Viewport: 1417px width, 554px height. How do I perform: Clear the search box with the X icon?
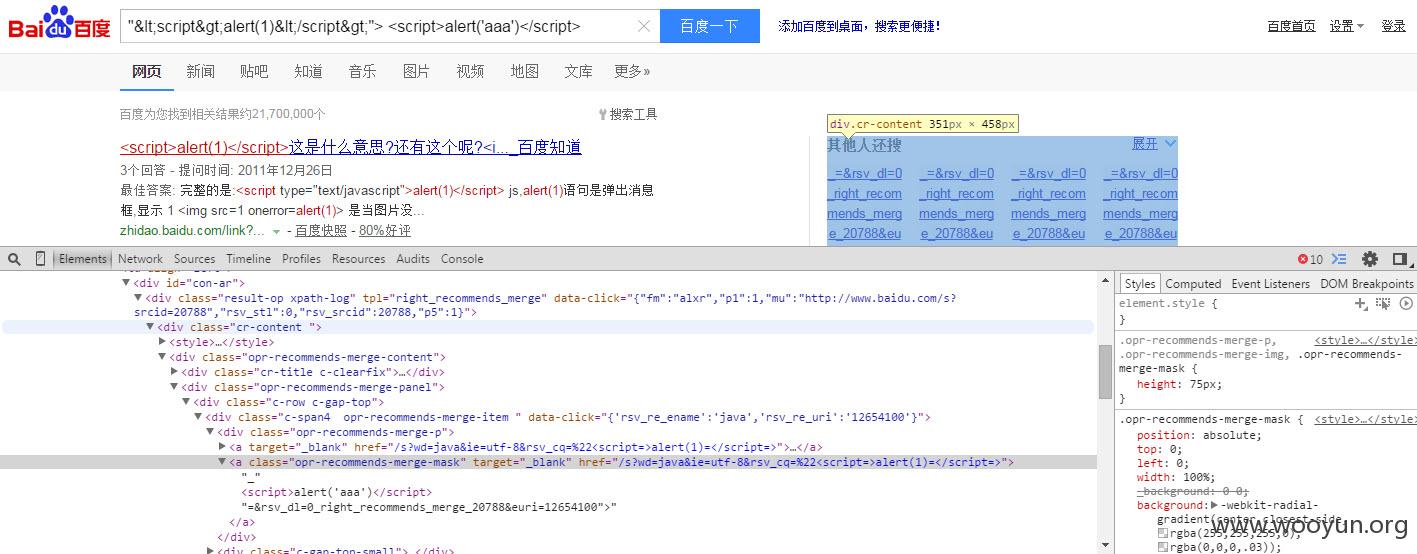[644, 27]
